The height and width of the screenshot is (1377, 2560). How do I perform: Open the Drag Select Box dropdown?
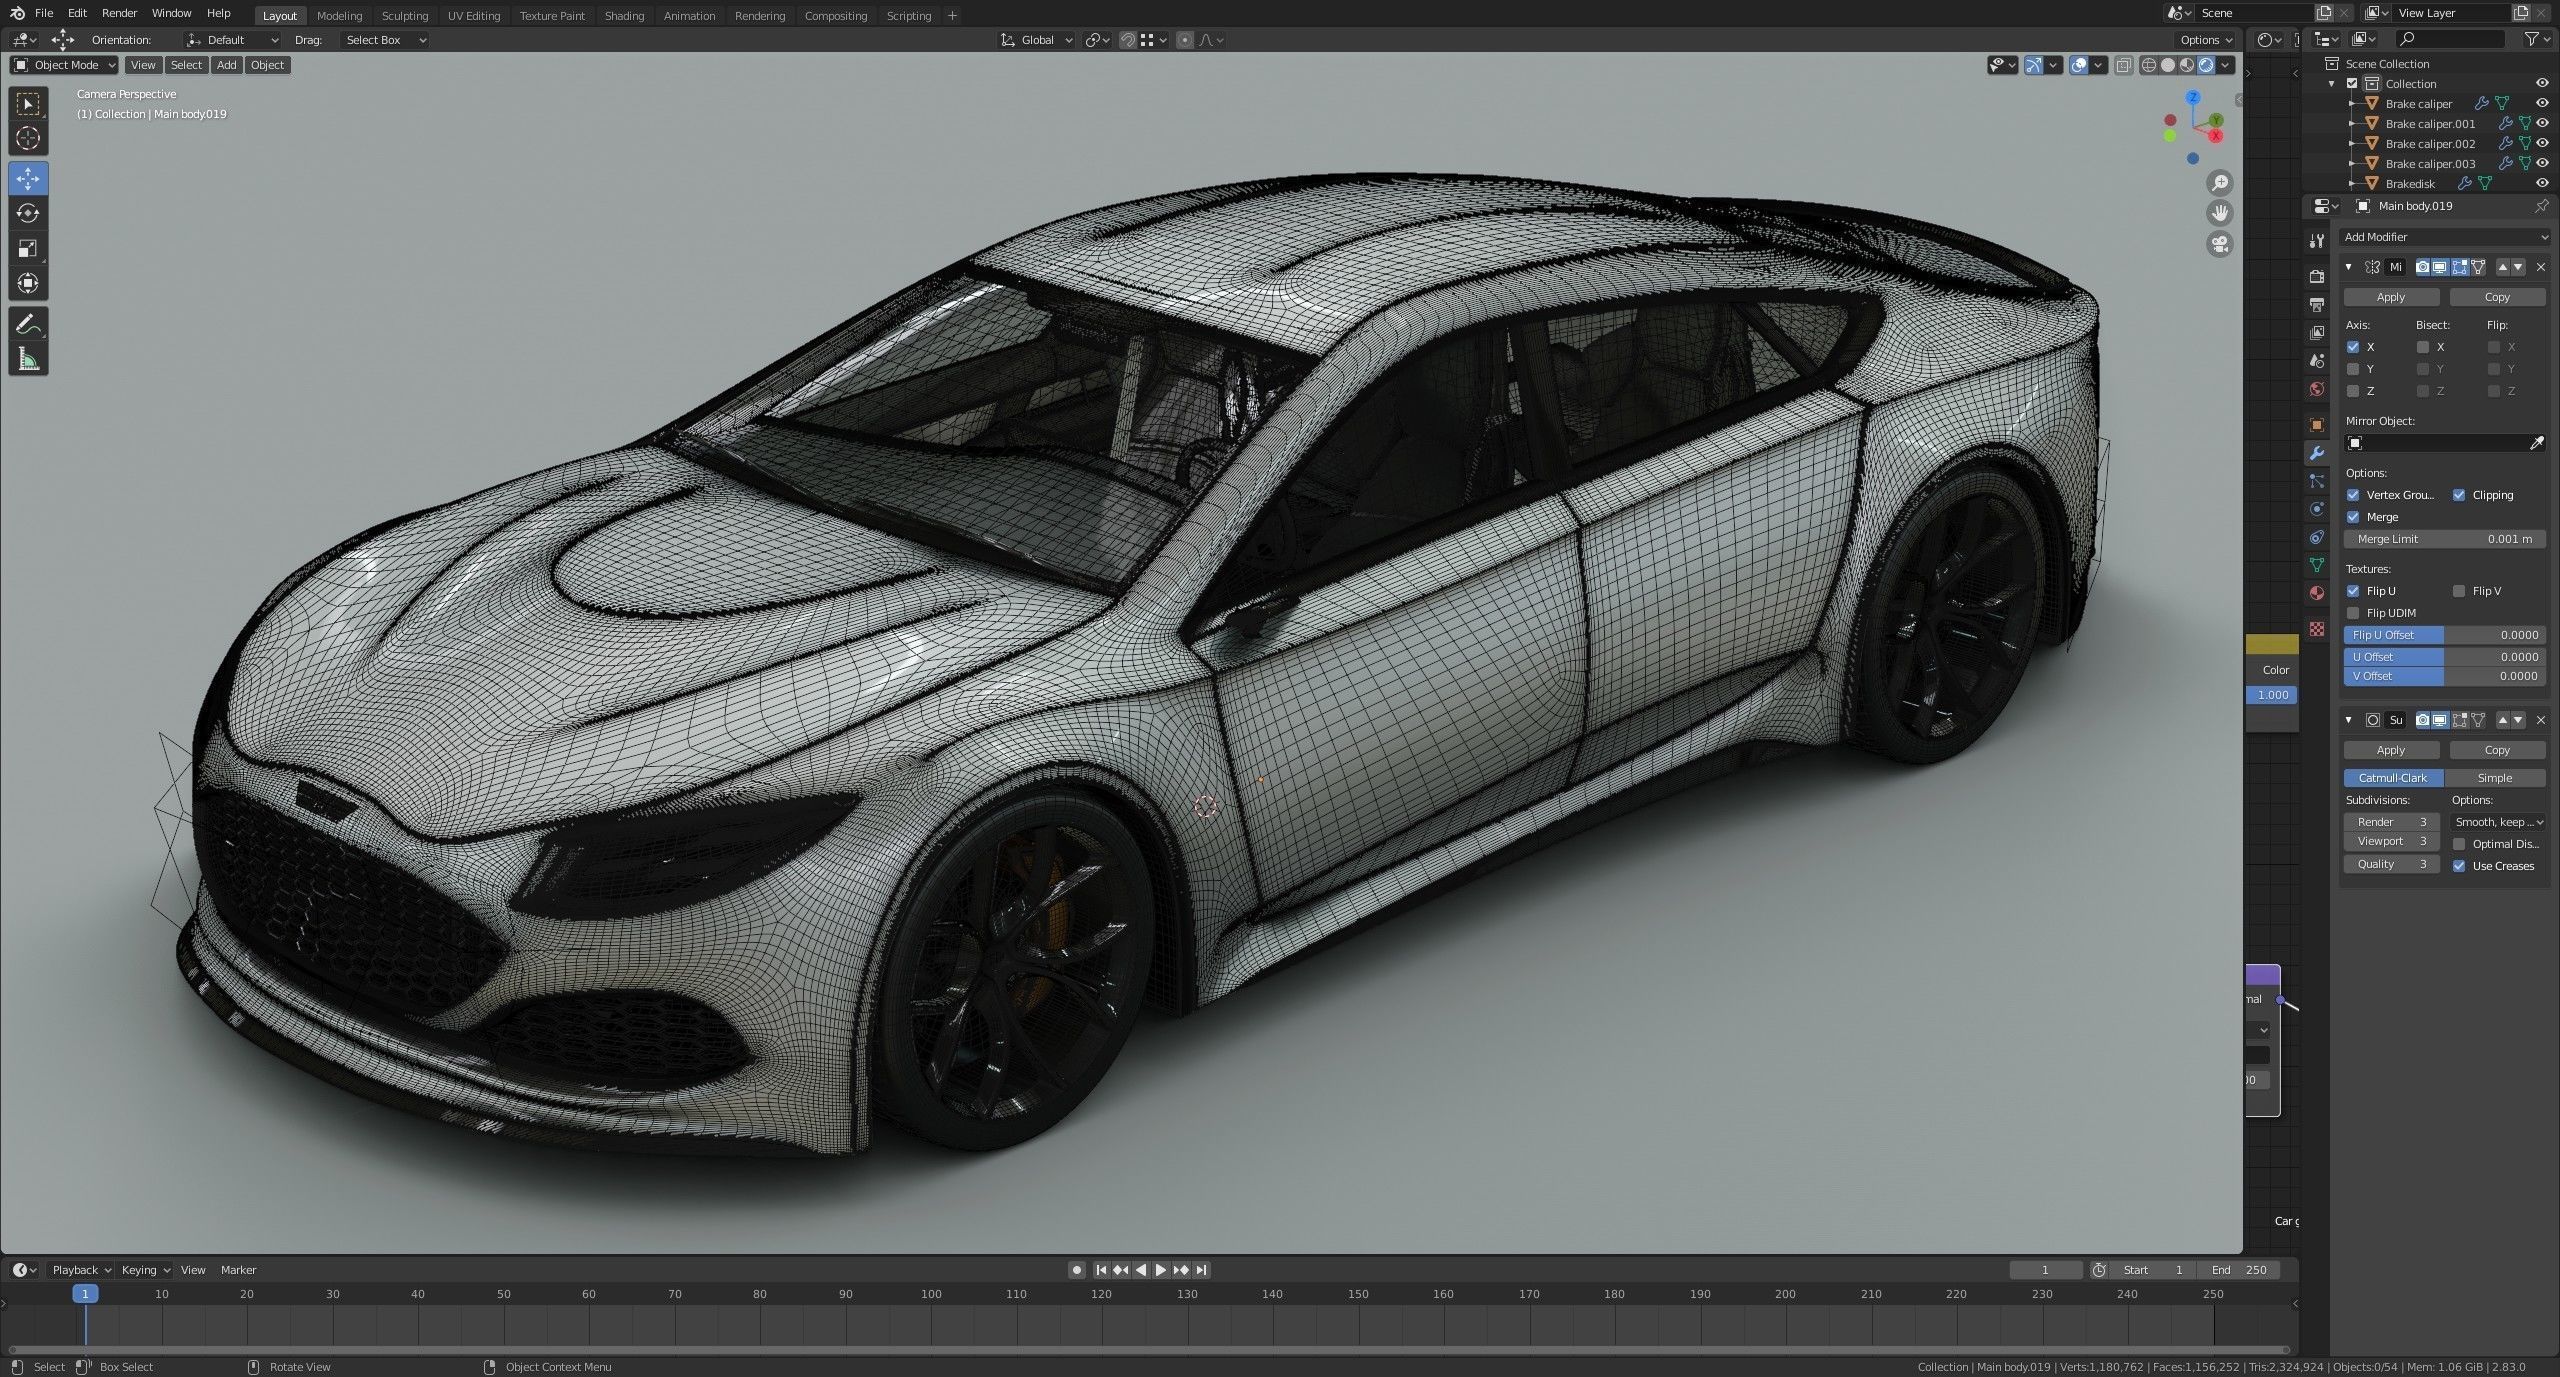[x=384, y=40]
